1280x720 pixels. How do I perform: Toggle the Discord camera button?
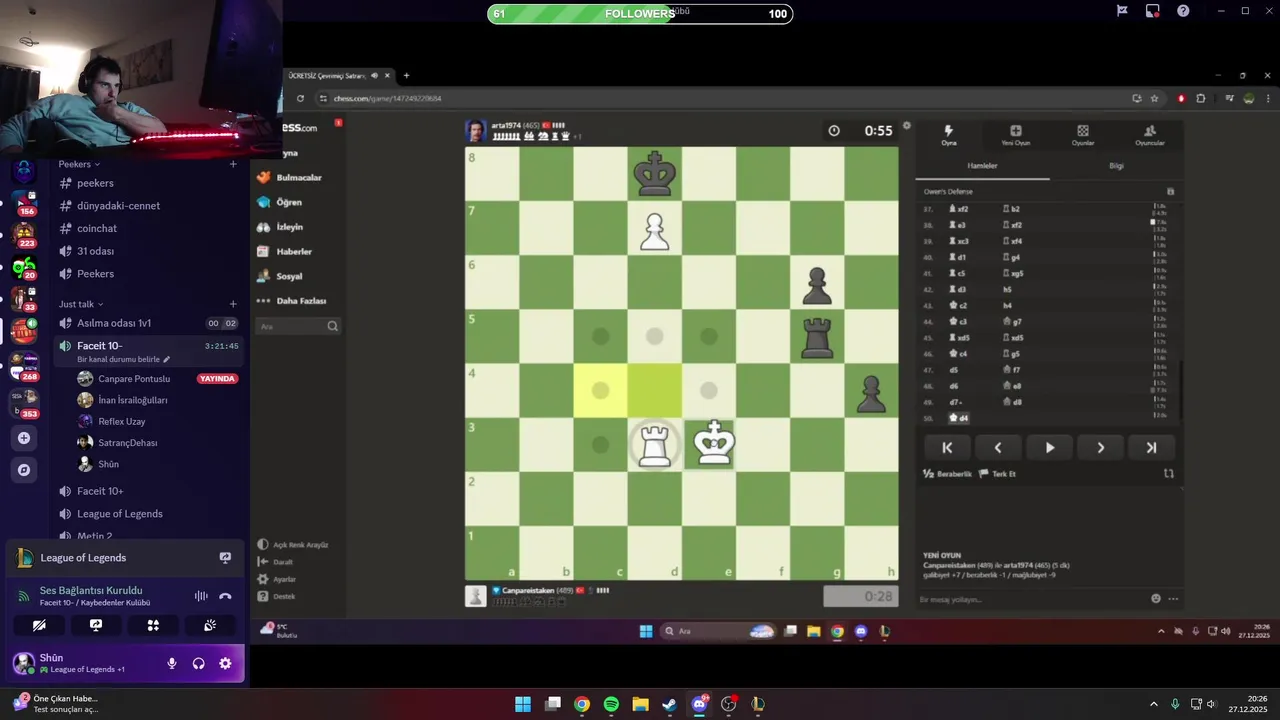[39, 625]
